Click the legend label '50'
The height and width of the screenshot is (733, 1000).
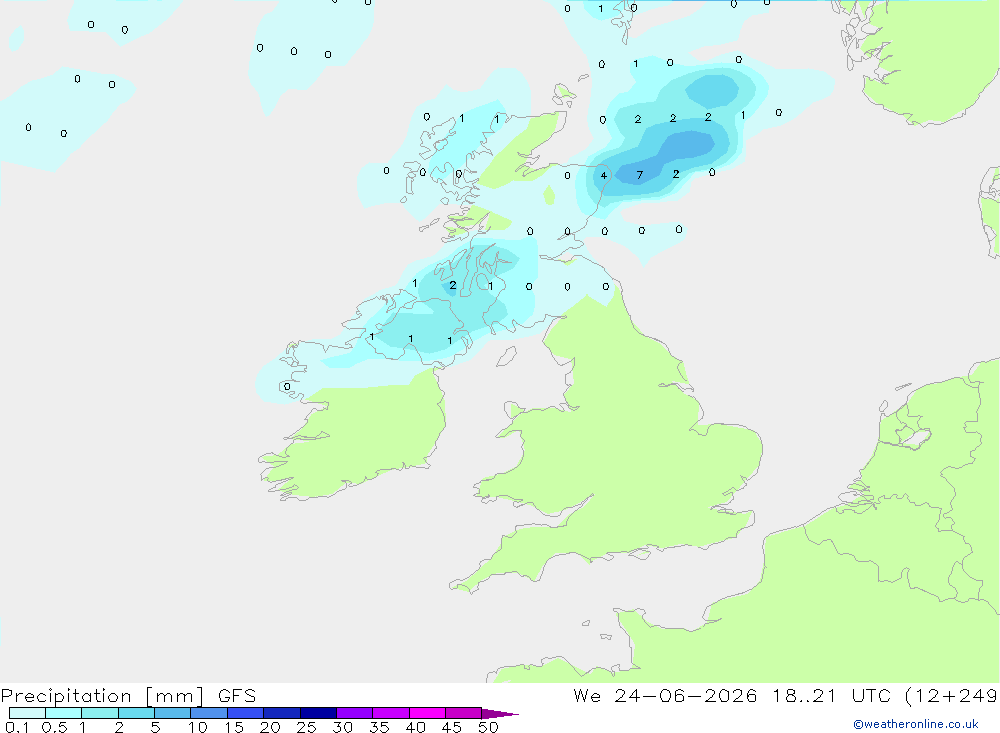(489, 727)
